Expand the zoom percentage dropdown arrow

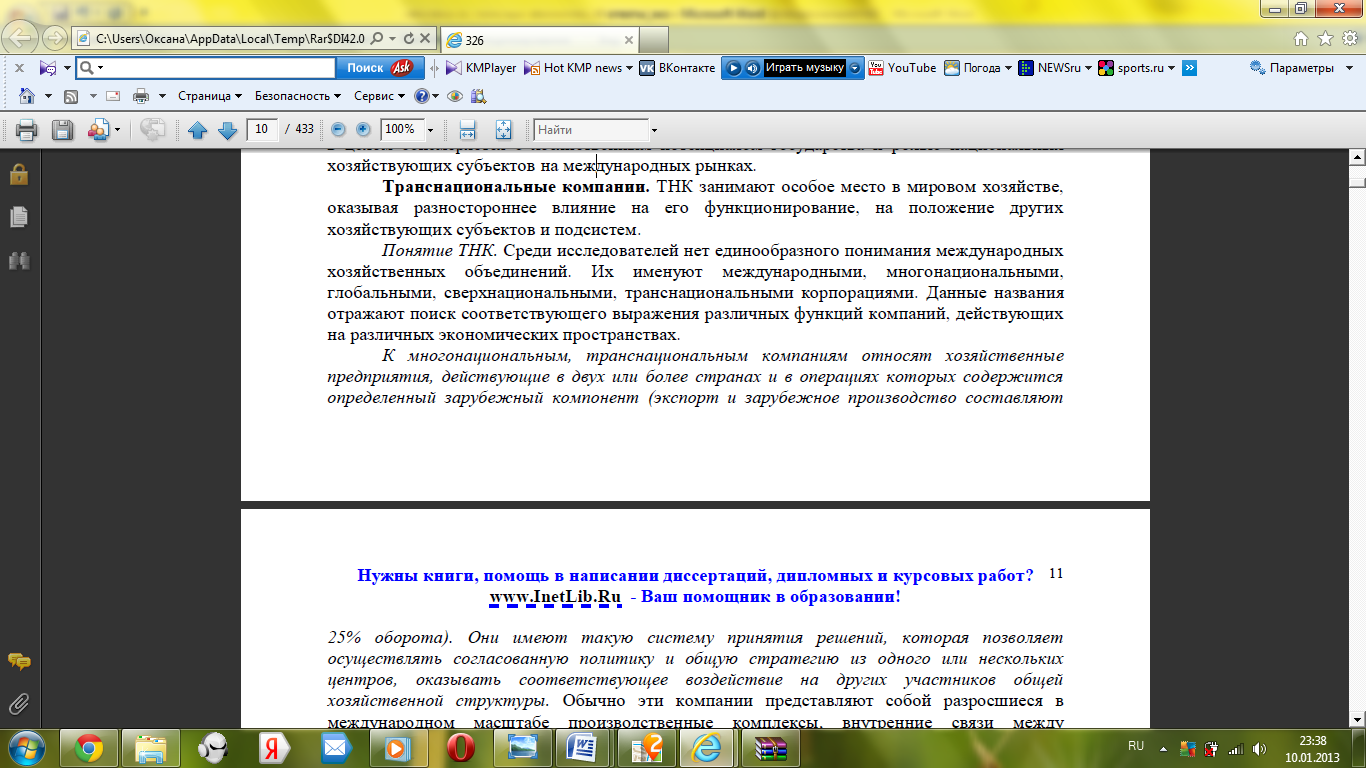(431, 130)
